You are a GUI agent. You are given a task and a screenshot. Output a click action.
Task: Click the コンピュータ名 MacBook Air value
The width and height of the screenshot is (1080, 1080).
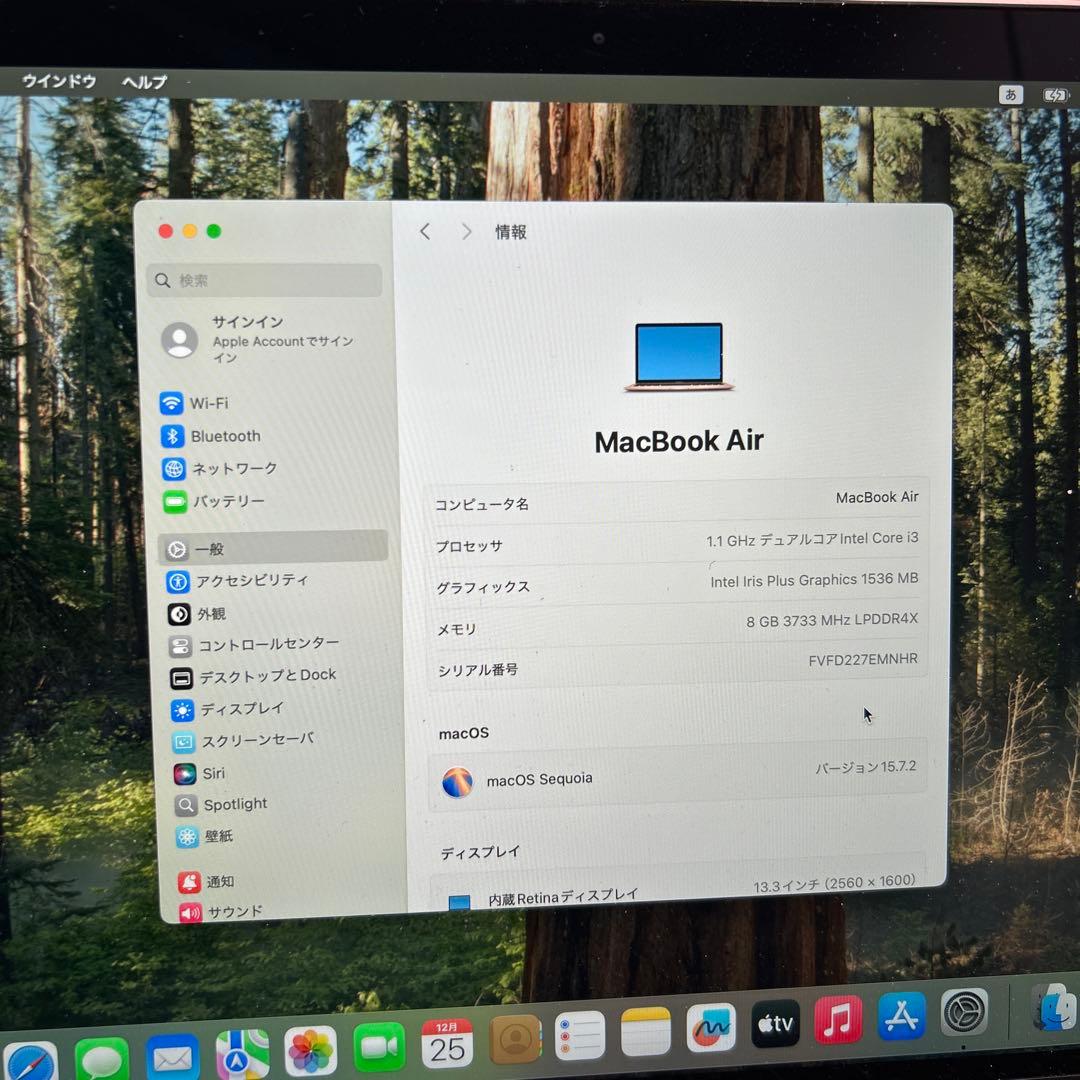877,497
